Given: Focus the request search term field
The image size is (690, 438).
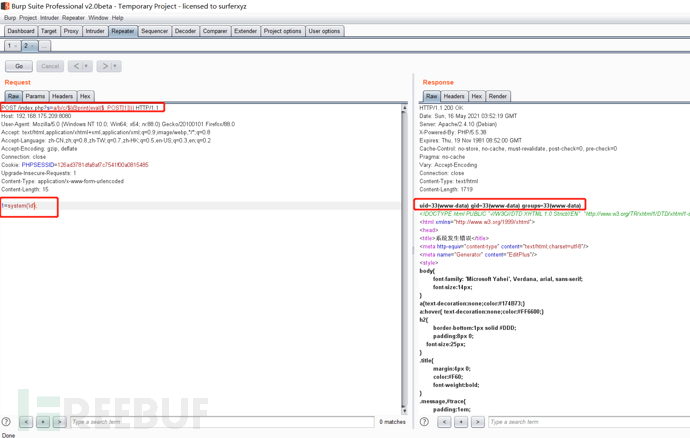Looking at the screenshot, I should point(222,422).
